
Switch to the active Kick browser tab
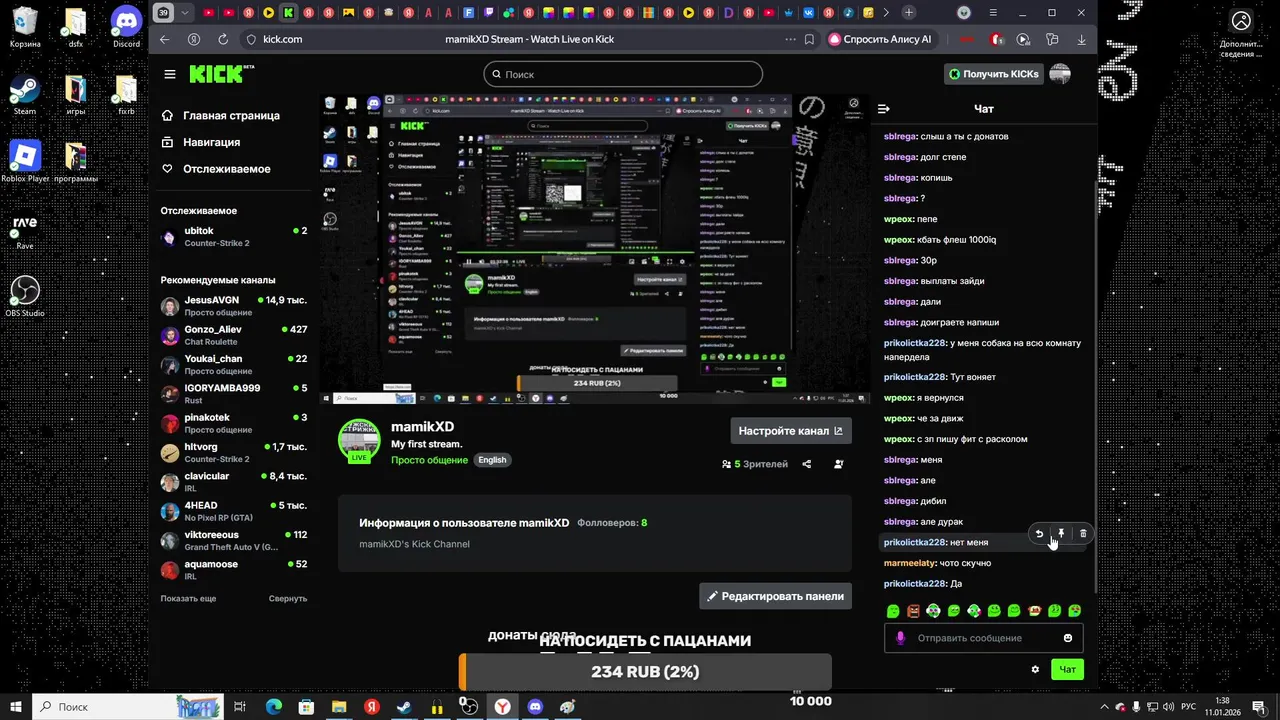tap(288, 12)
